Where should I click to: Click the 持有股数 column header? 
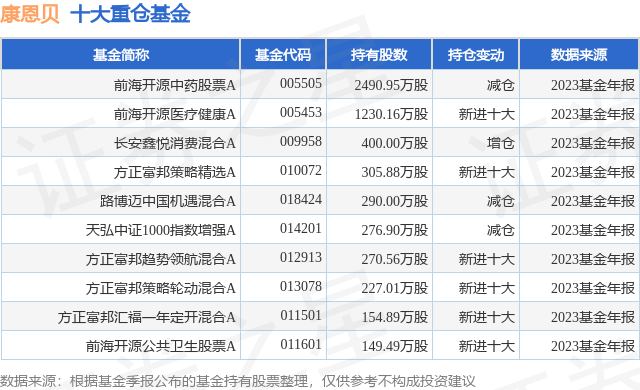379,55
